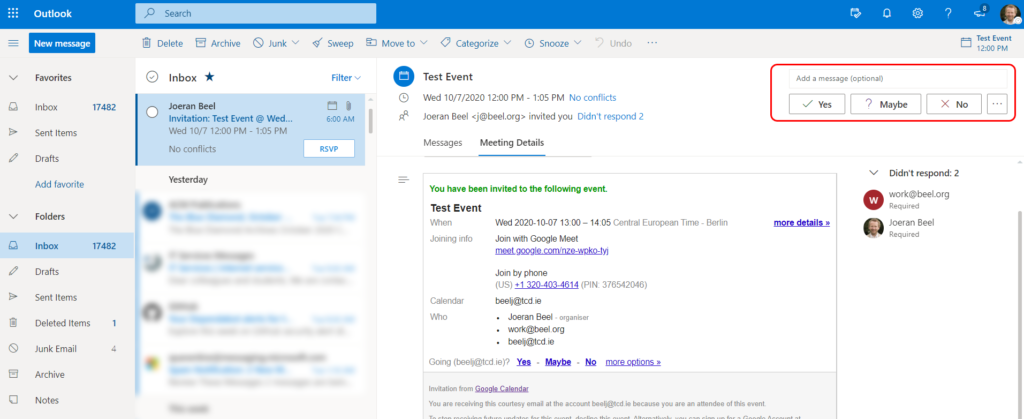Image resolution: width=1024 pixels, height=419 pixels.
Task: Click the Add a message optional field
Action: (x=898, y=78)
